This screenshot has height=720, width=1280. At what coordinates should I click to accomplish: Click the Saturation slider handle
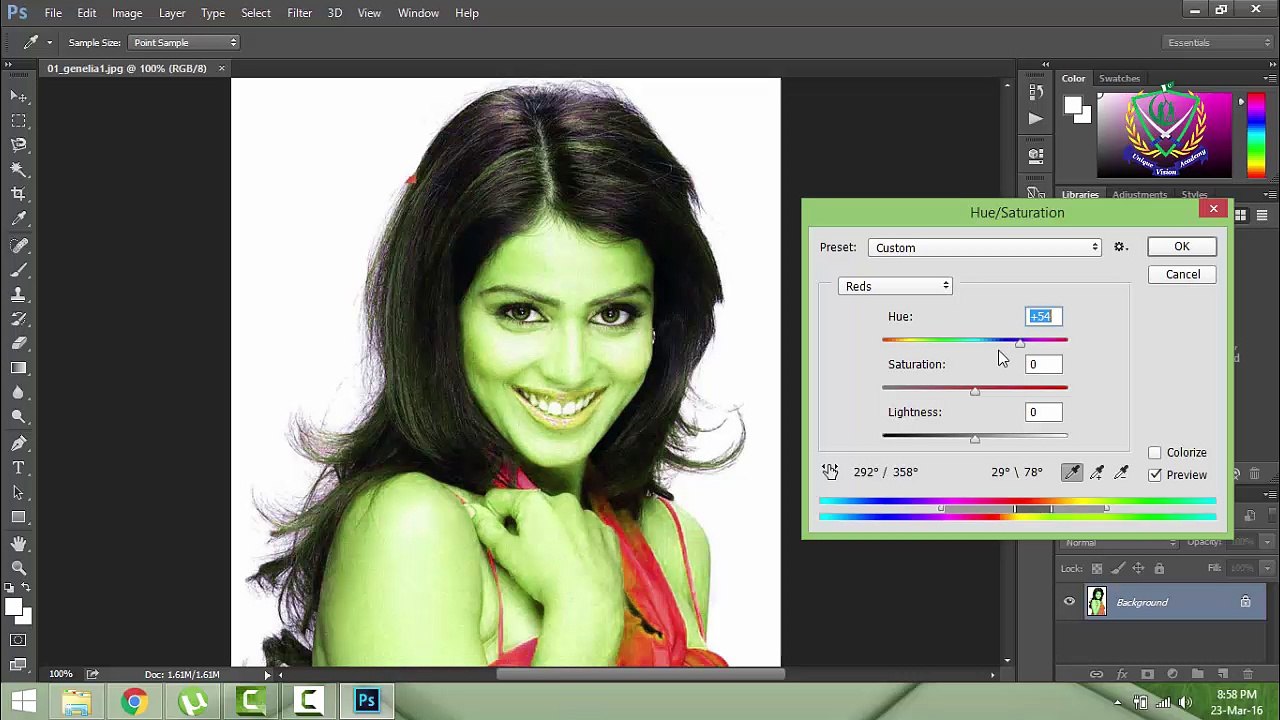(x=975, y=391)
